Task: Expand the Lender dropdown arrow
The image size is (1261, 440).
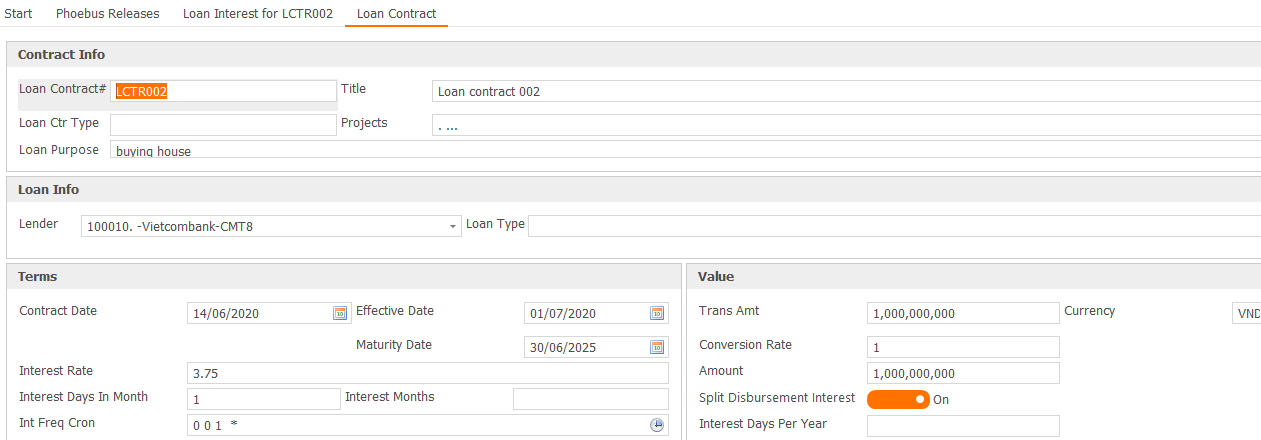Action: coord(452,227)
